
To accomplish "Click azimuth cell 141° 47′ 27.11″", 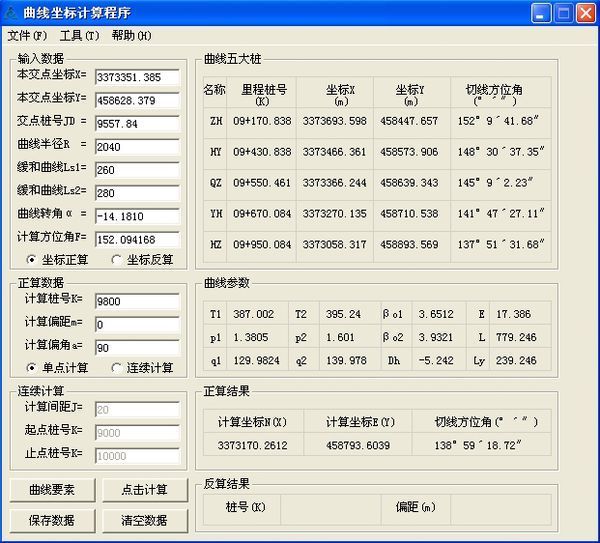I will click(501, 214).
